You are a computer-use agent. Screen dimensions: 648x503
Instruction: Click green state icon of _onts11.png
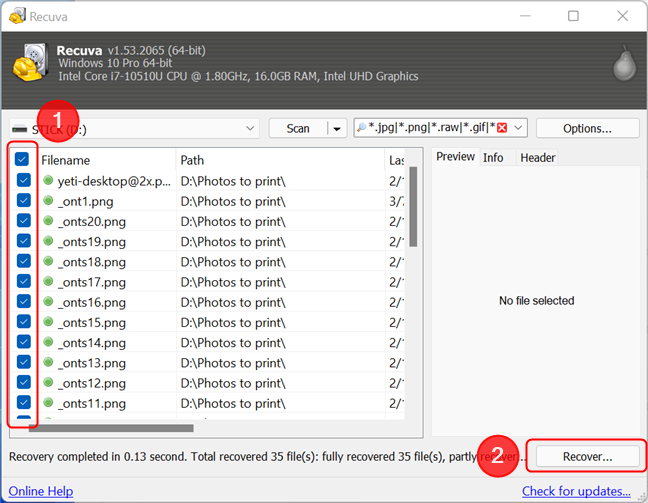(48, 402)
